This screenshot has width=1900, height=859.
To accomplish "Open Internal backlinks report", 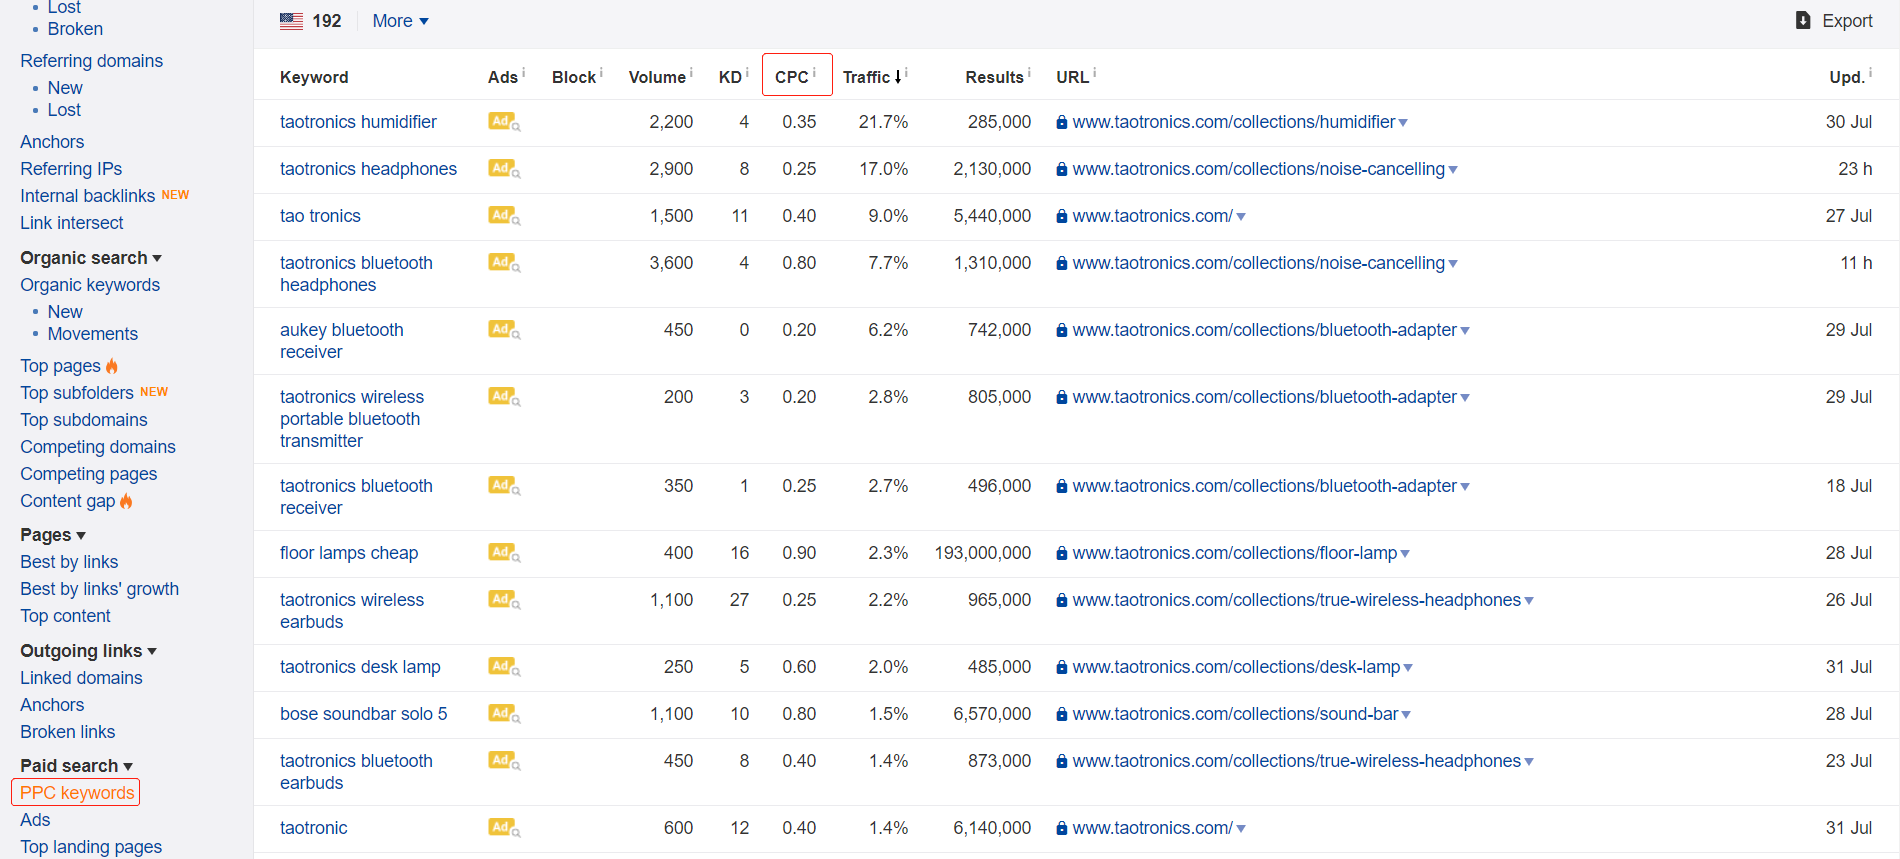I will tap(88, 196).
